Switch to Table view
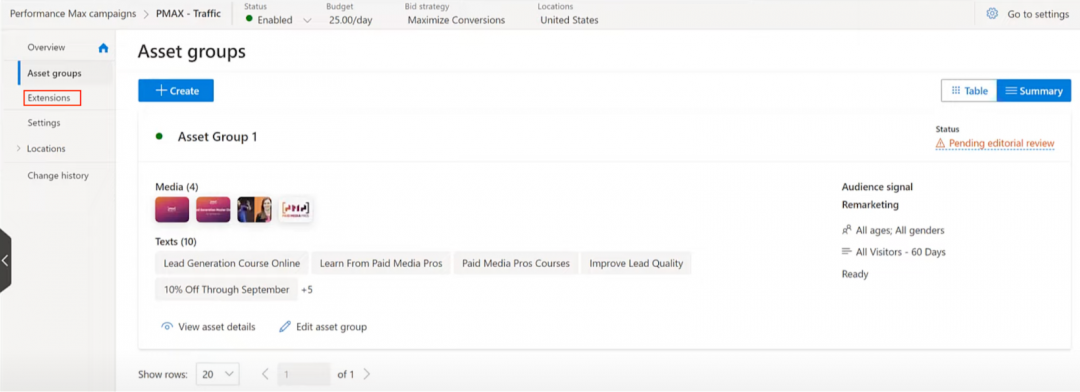The width and height of the screenshot is (1080, 392). 969,90
